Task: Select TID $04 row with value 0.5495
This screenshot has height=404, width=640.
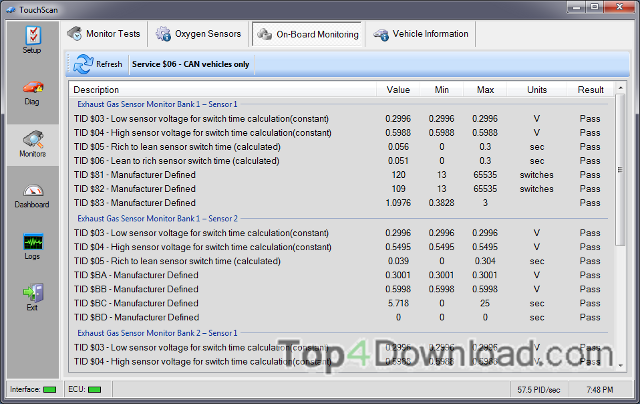Action: coord(341,247)
